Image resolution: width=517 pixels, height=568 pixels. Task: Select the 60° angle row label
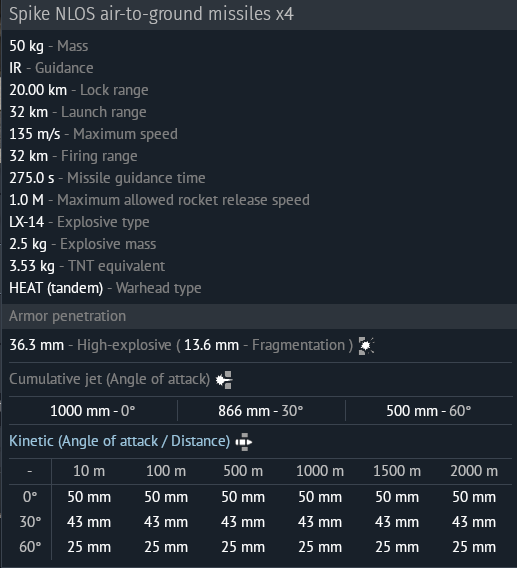click(x=30, y=547)
